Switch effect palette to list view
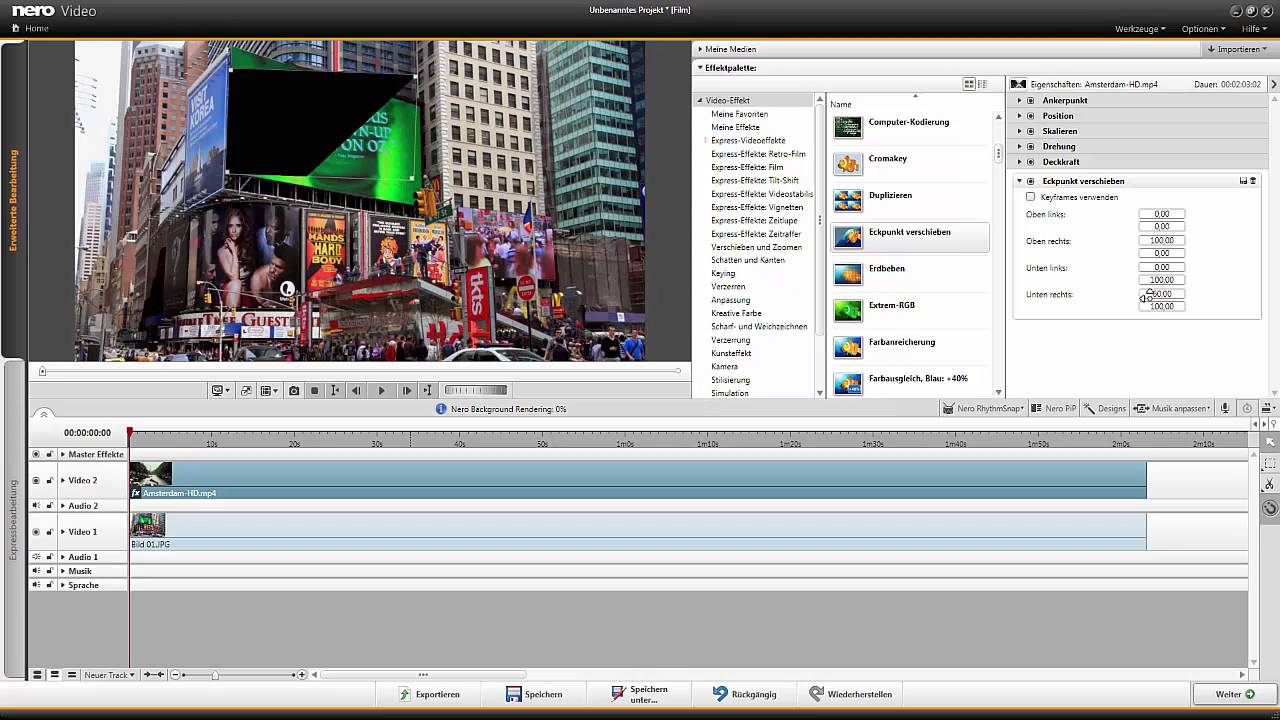The image size is (1280, 720). click(x=982, y=84)
